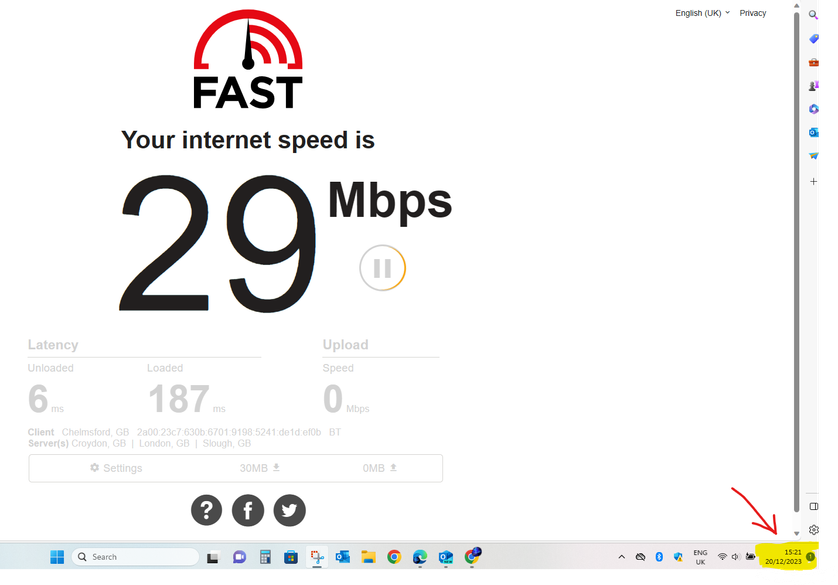
Task: Open the Calculator from taskbar
Action: pyautogui.click(x=265, y=557)
